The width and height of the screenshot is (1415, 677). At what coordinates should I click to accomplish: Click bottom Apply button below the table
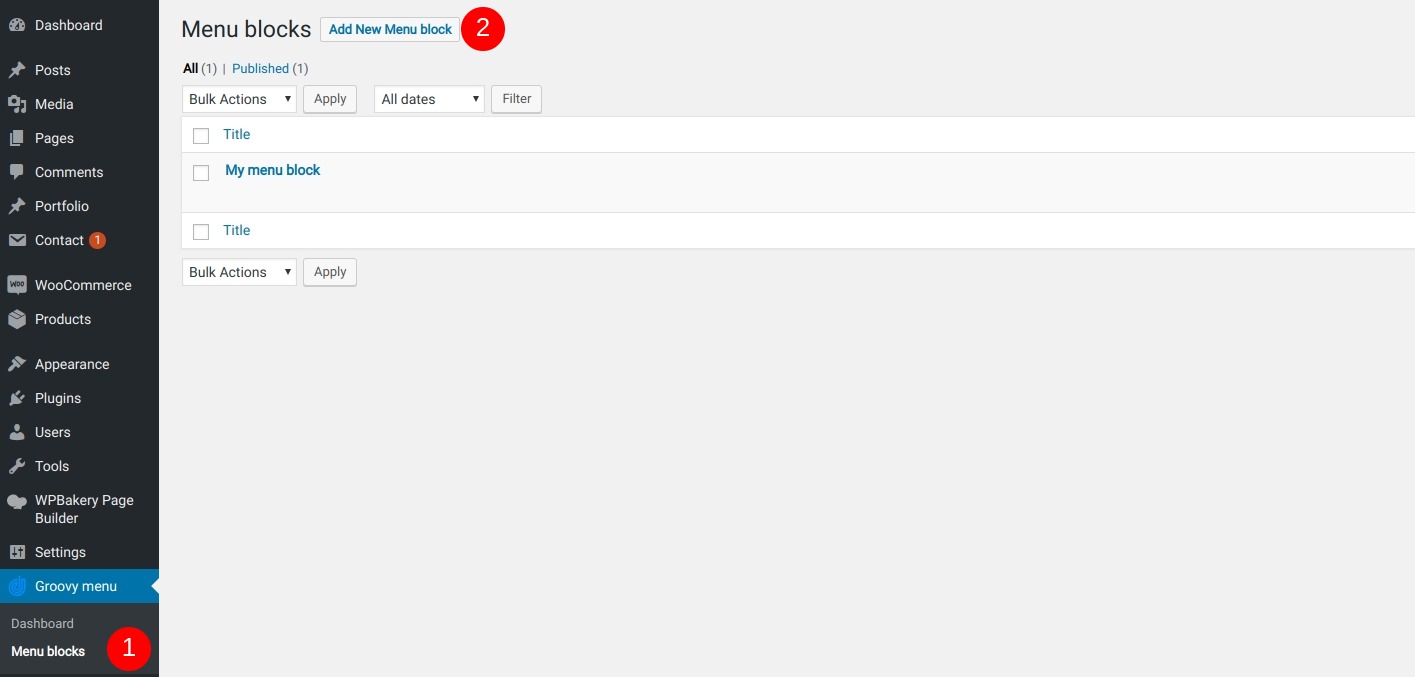coord(330,272)
